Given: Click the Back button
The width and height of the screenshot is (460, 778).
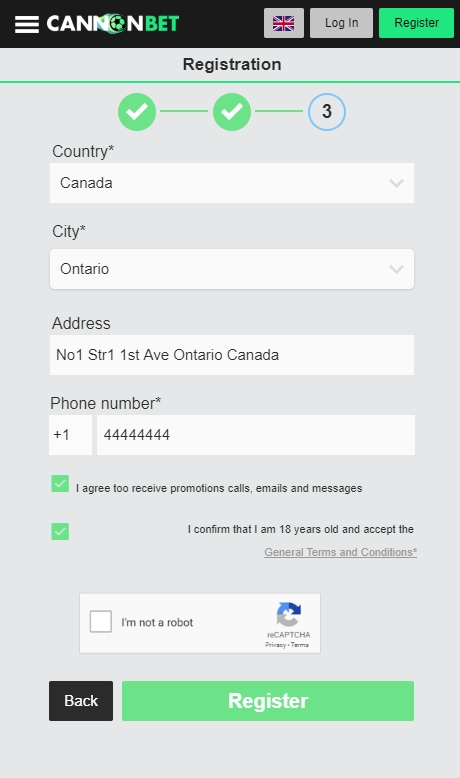Looking at the screenshot, I should coord(81,701).
